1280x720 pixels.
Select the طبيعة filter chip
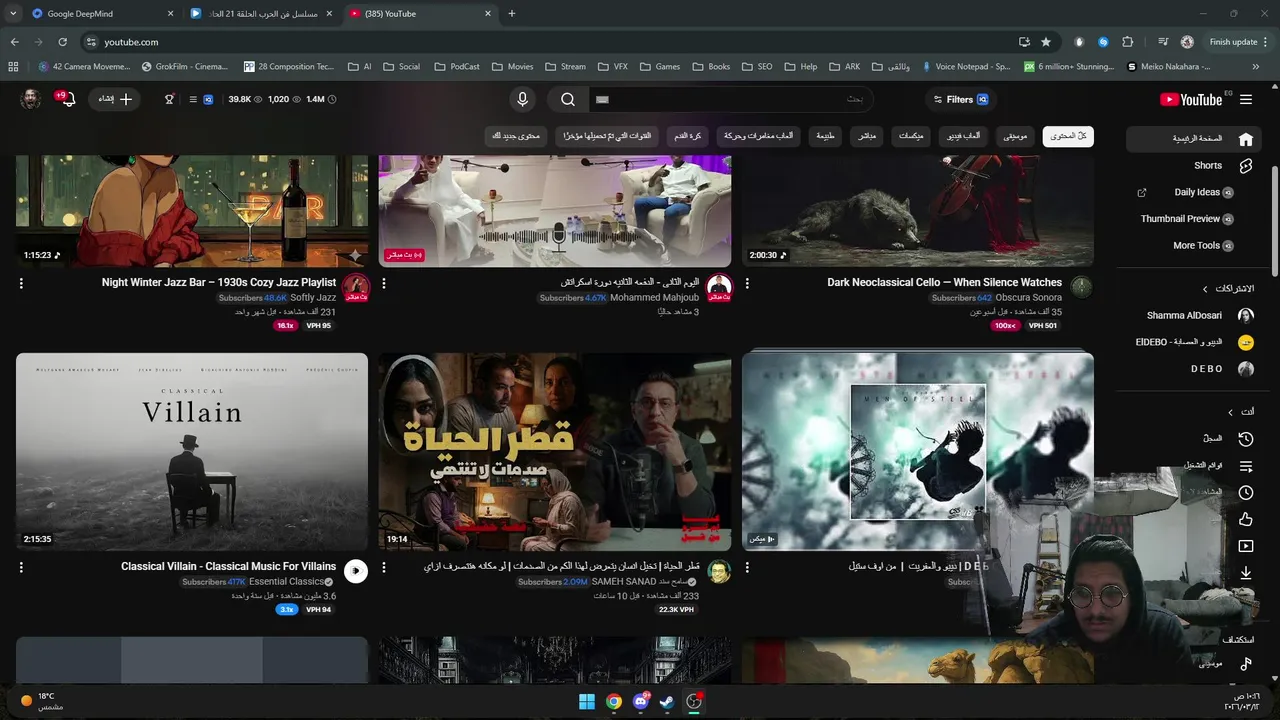point(825,136)
